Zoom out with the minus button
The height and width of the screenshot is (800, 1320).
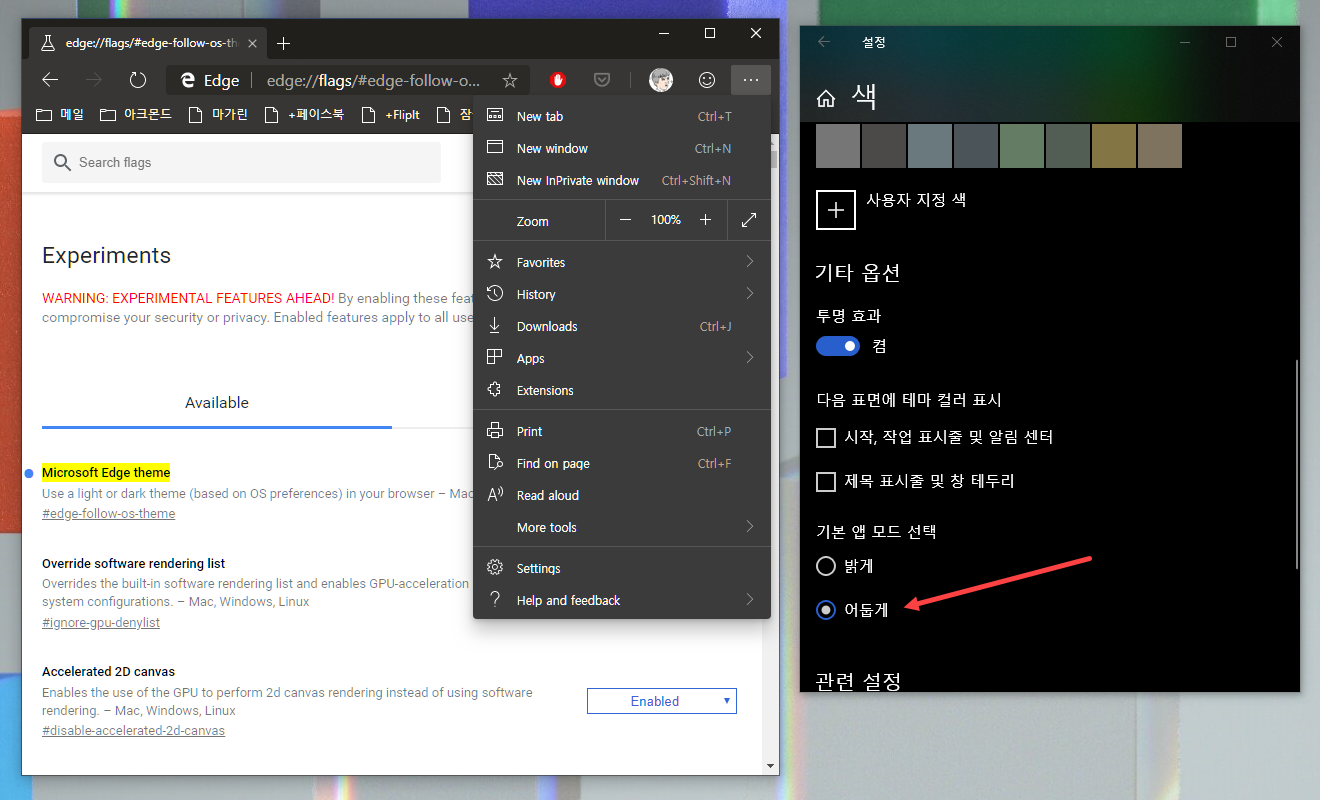pyautogui.click(x=626, y=220)
